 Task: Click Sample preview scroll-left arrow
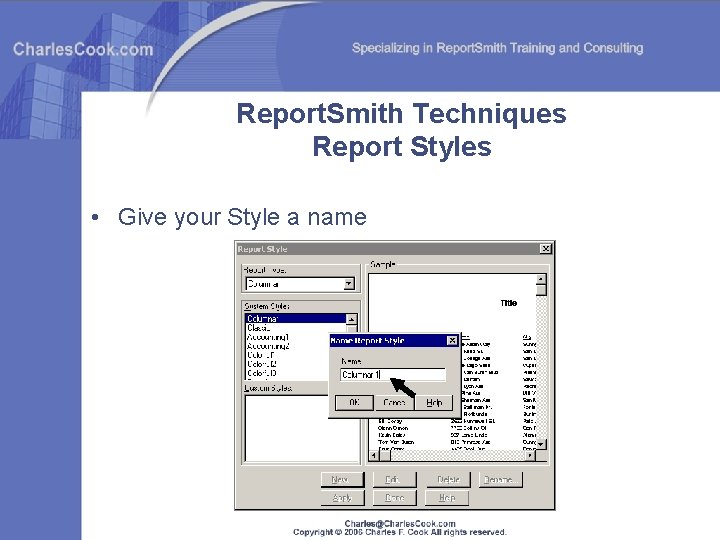click(374, 456)
